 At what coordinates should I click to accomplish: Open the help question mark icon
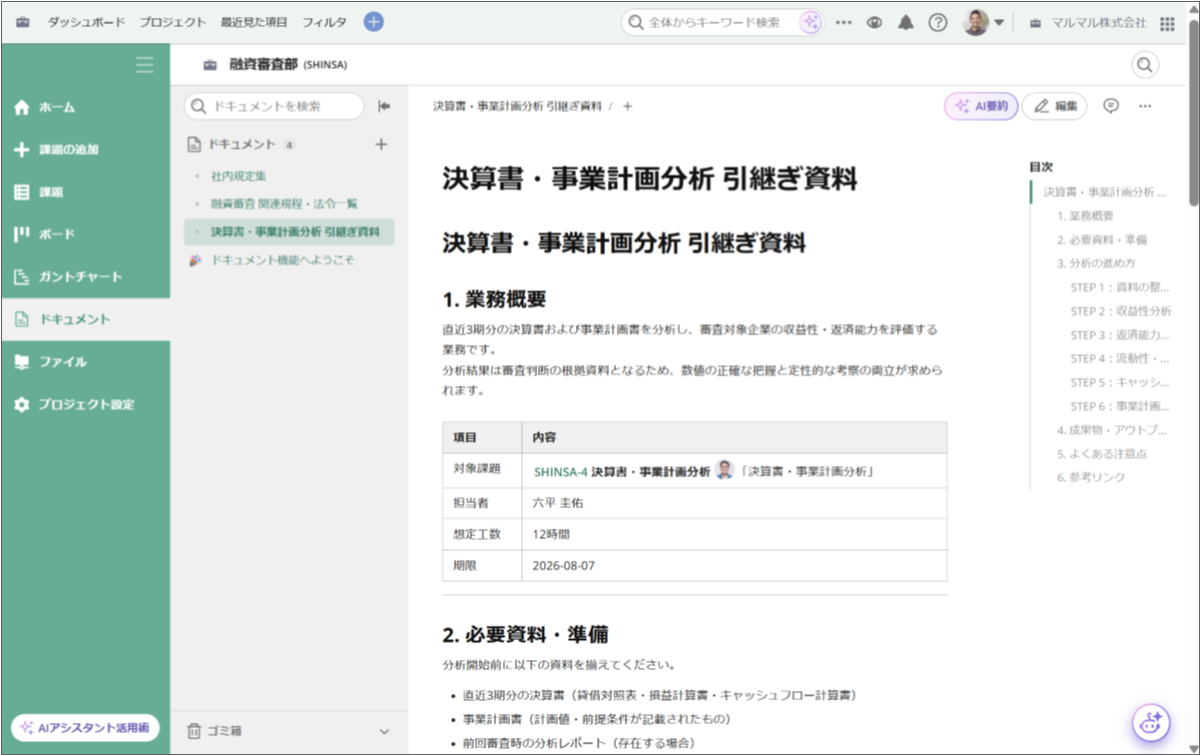pos(937,22)
